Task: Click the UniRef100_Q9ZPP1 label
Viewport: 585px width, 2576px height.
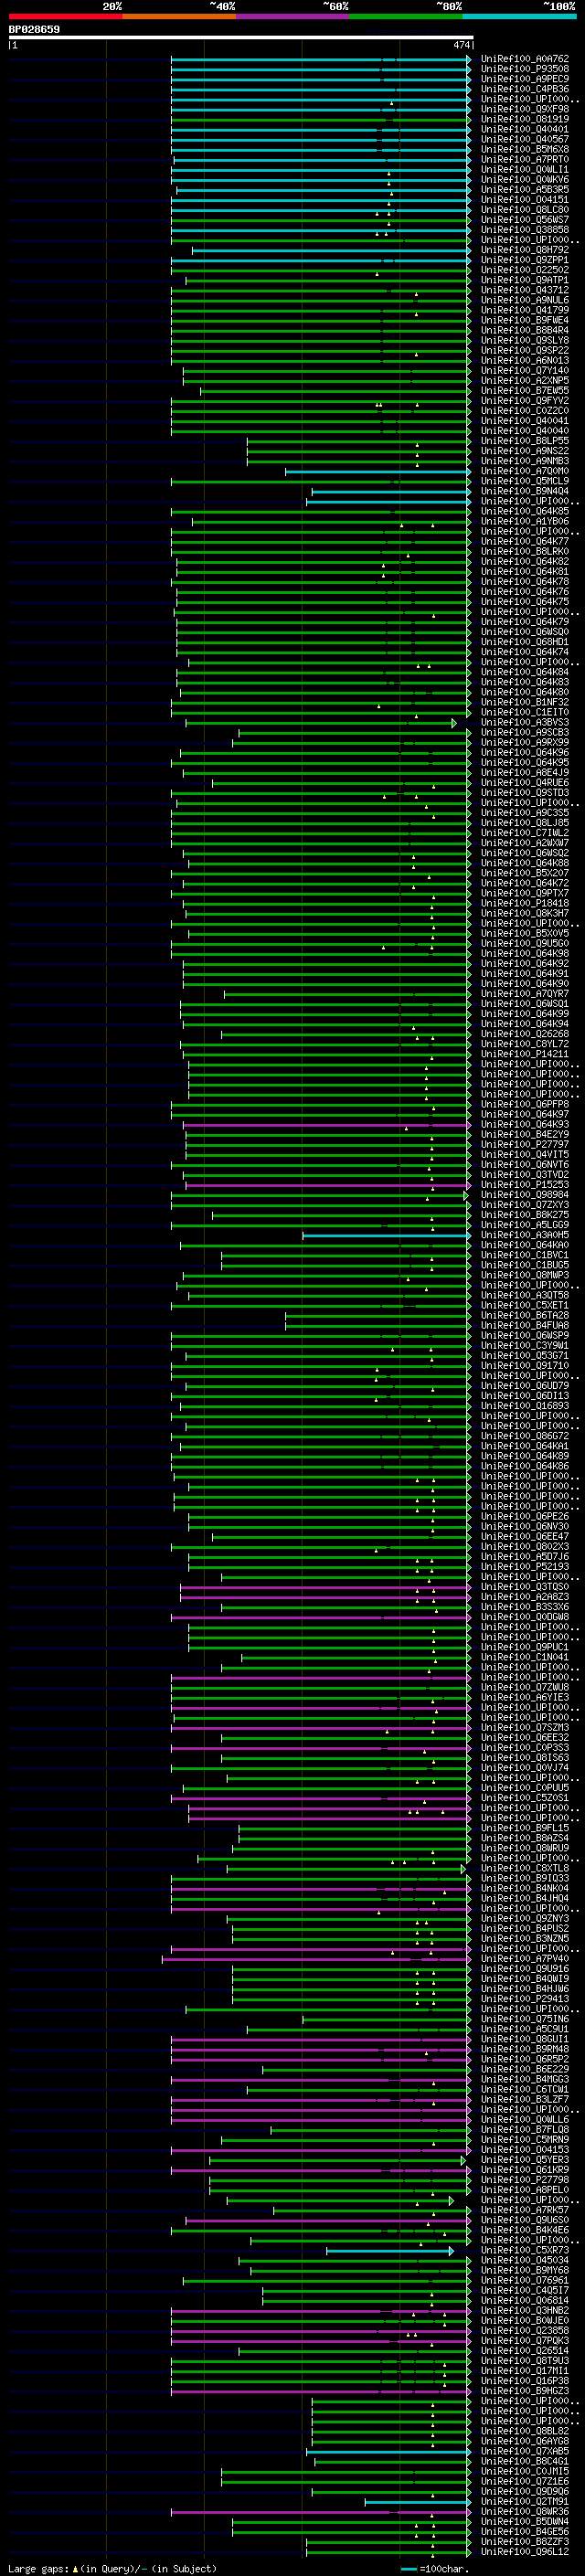Action: click(525, 260)
